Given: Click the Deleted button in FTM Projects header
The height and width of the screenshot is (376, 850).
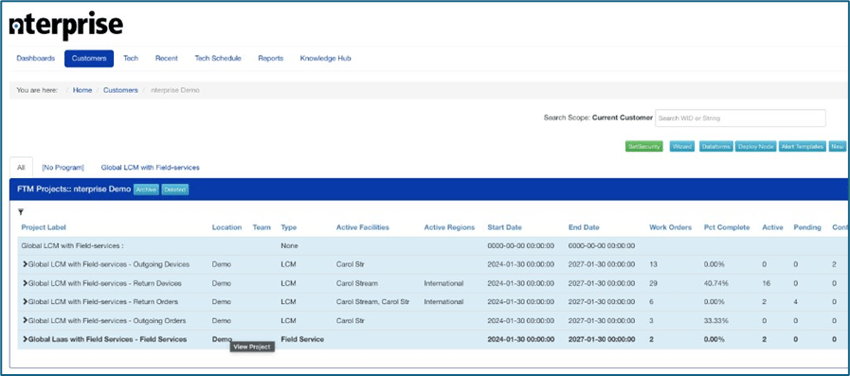Looking at the screenshot, I should (x=175, y=190).
